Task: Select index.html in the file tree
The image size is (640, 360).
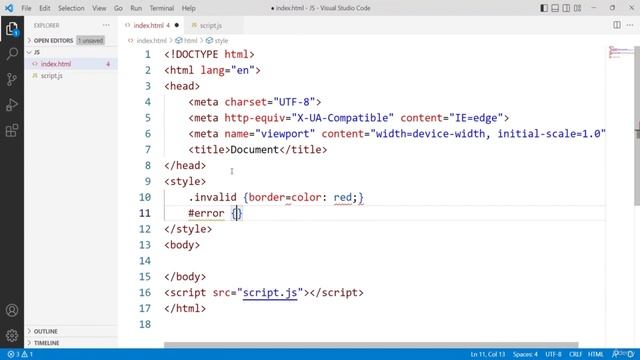Action: pyautogui.click(x=71, y=64)
